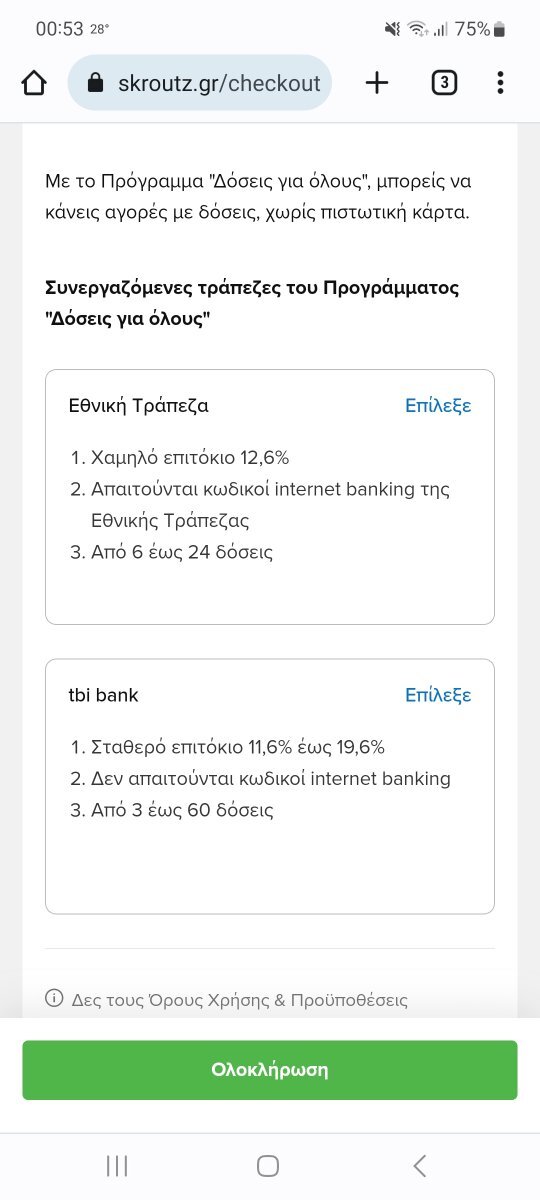Click the green Ολοκλήρωση button
The height and width of the screenshot is (1200, 540).
pos(270,1070)
